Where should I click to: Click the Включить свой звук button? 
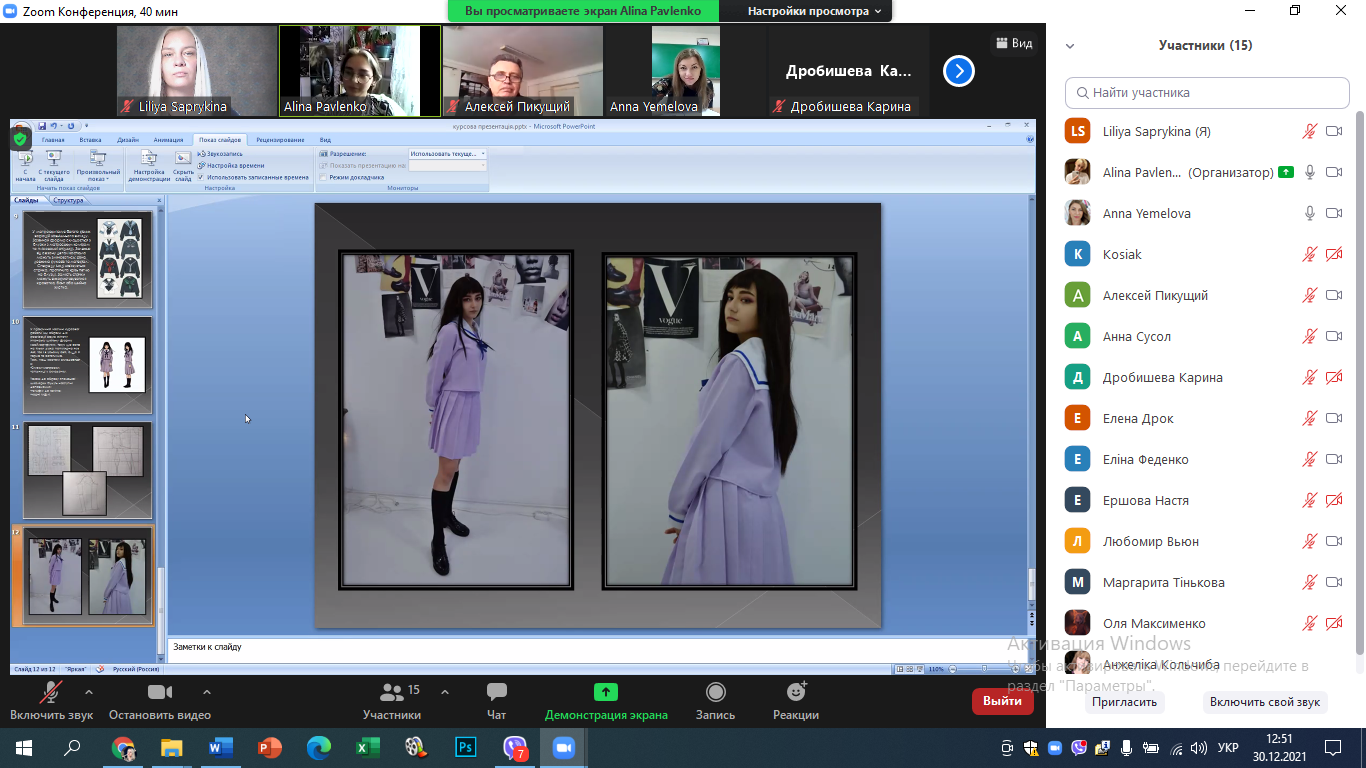(x=1265, y=702)
